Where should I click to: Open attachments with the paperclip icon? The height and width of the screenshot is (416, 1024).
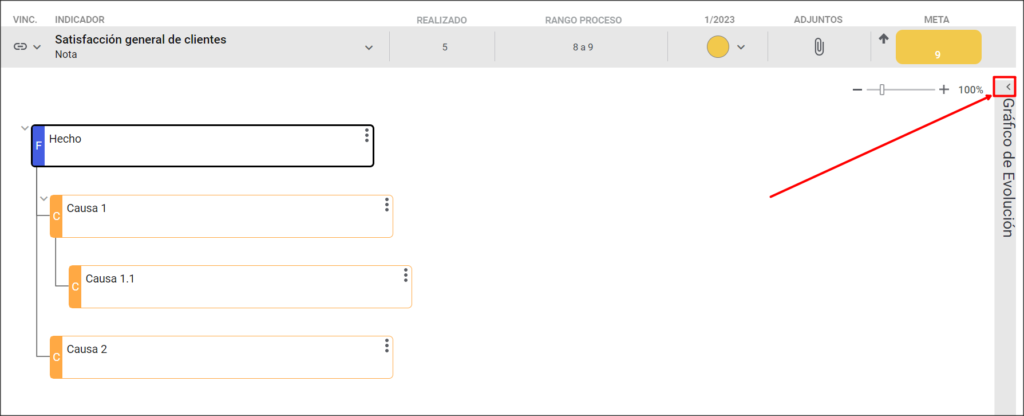818,47
